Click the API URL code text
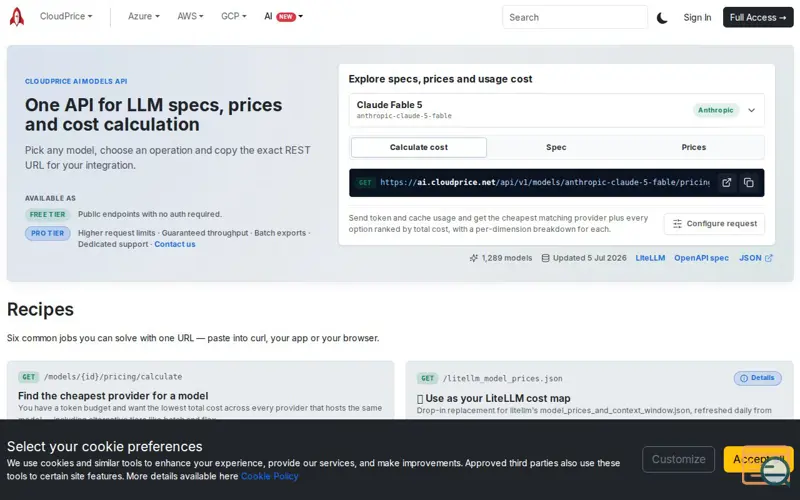 [544, 183]
